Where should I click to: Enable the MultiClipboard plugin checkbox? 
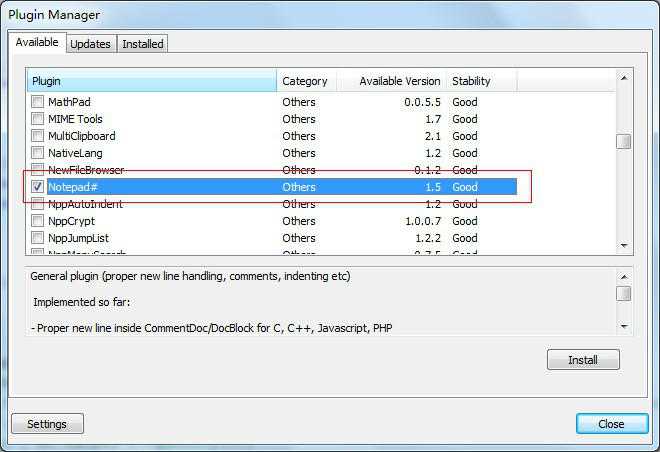(37, 136)
